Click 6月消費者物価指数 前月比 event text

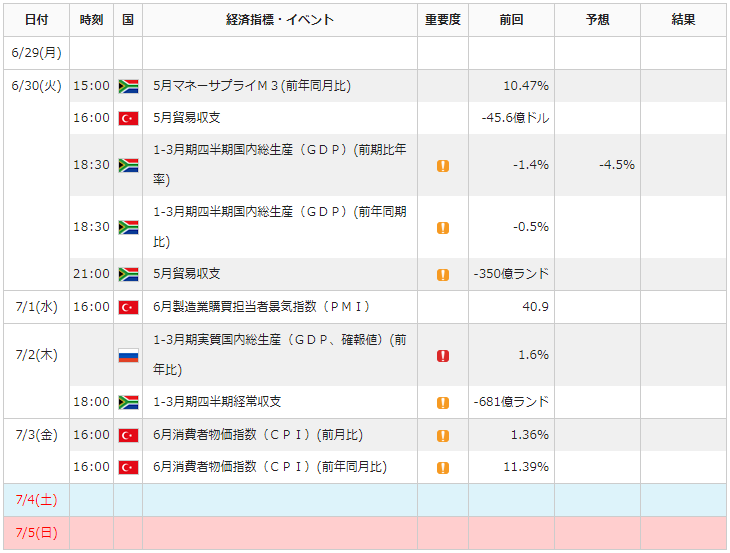point(258,435)
